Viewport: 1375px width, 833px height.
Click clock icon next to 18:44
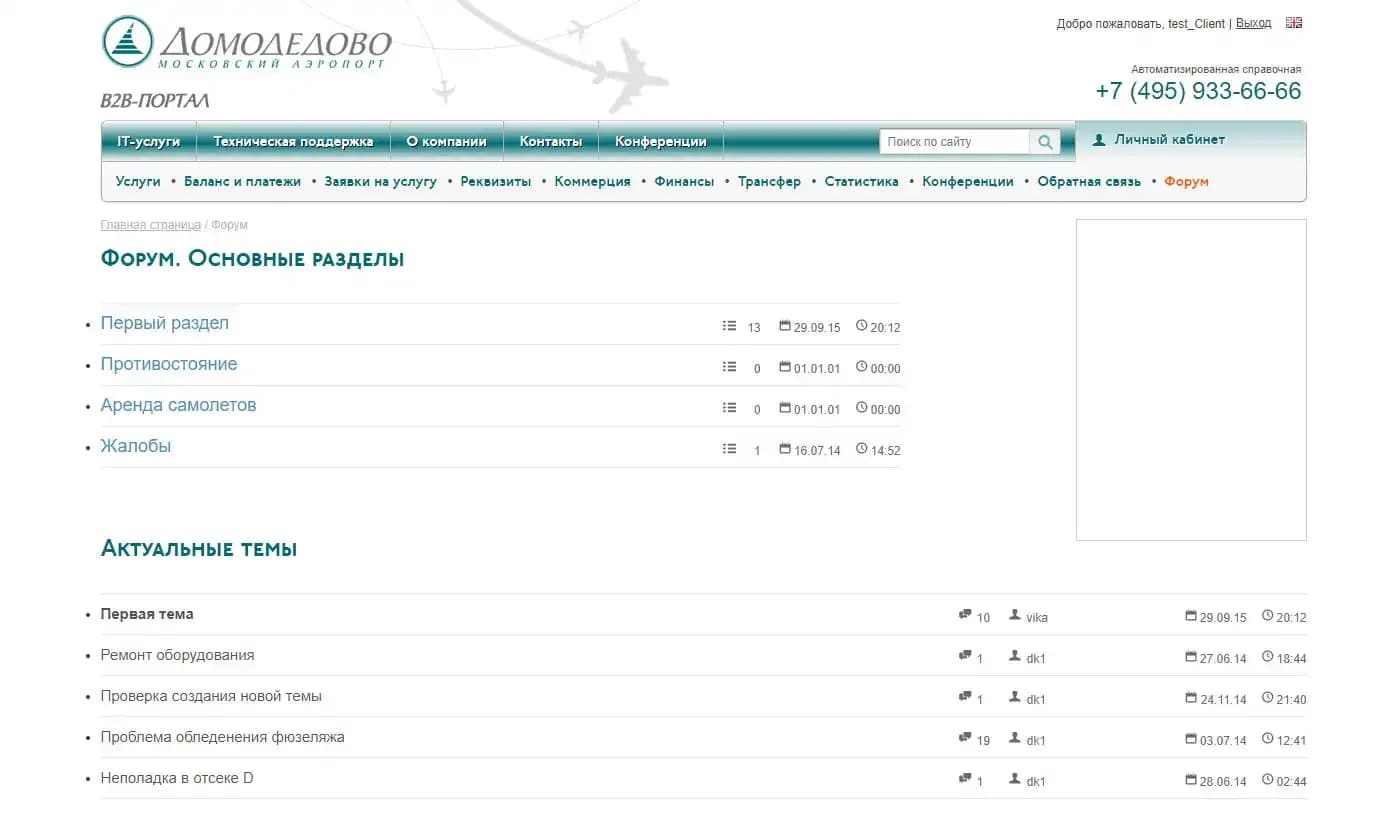1268,657
